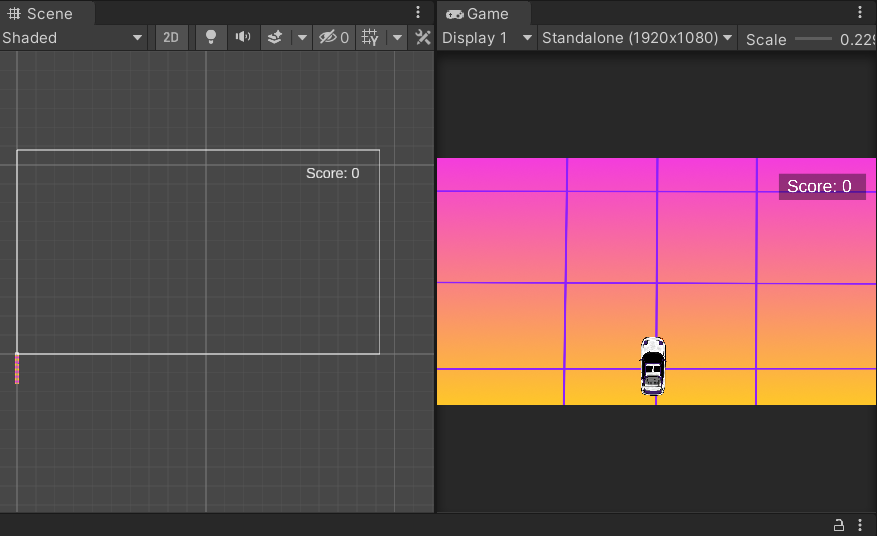The image size is (877, 536).
Task: Click the padlock icon in bottom panel
Action: click(839, 525)
